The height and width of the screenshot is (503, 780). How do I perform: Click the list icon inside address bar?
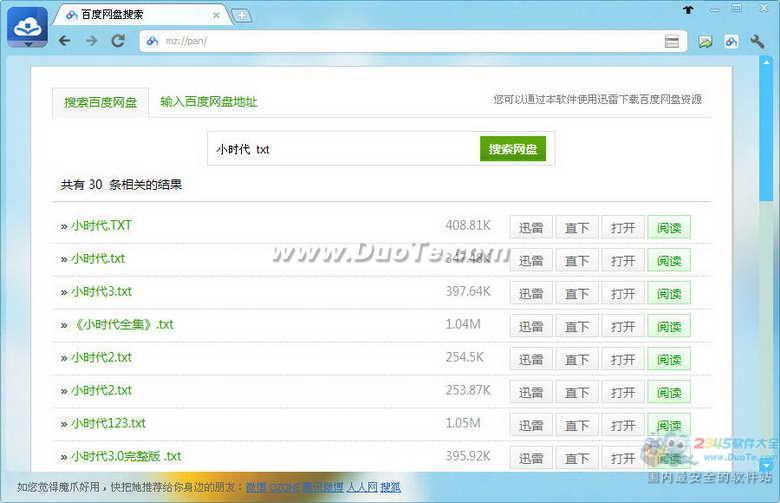672,41
